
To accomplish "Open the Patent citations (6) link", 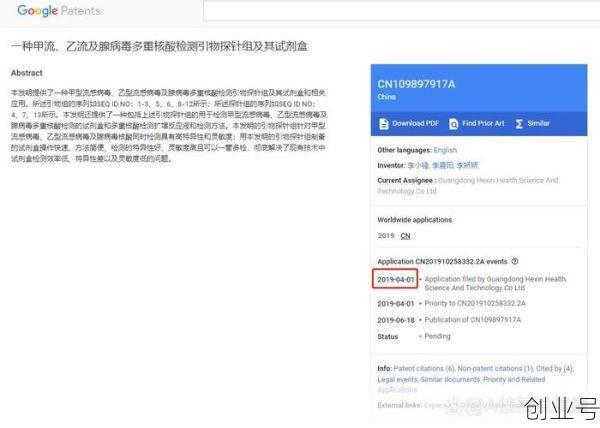I will point(424,368).
